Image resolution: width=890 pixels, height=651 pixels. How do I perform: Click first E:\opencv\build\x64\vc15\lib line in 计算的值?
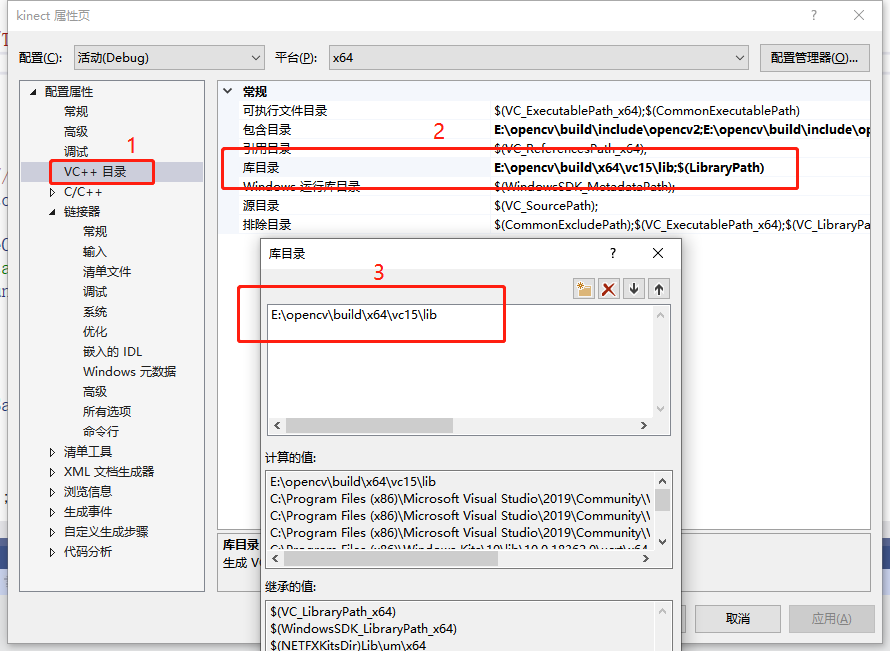point(353,481)
